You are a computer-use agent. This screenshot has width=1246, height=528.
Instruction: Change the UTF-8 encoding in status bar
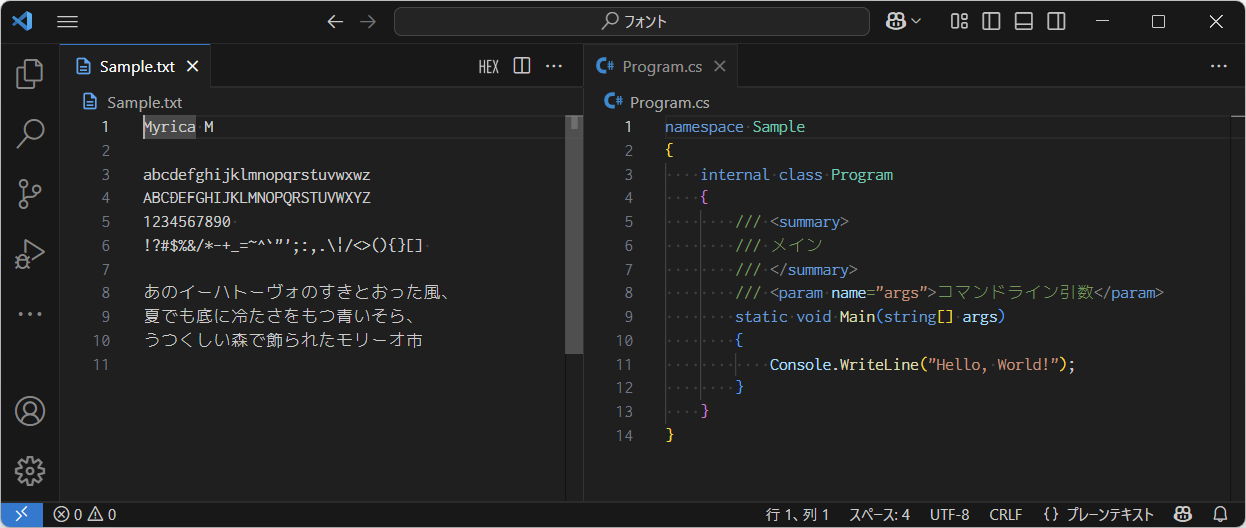(949, 515)
